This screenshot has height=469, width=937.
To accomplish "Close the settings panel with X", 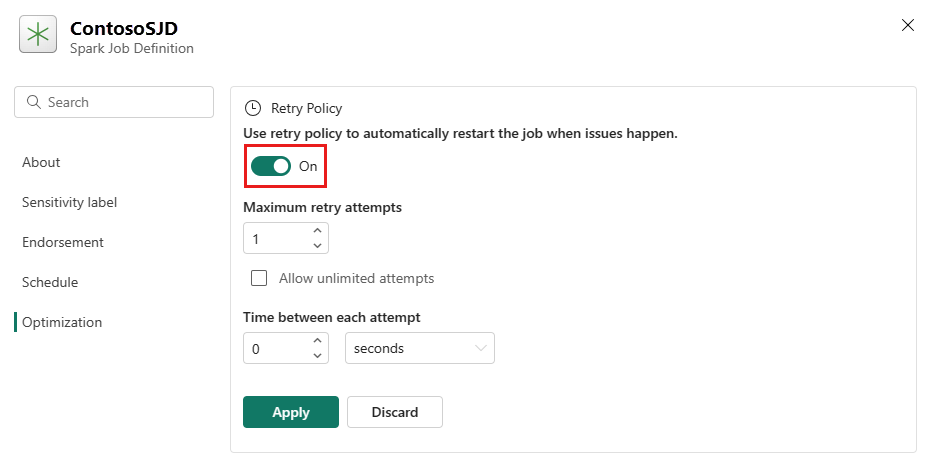I will tap(907, 25).
